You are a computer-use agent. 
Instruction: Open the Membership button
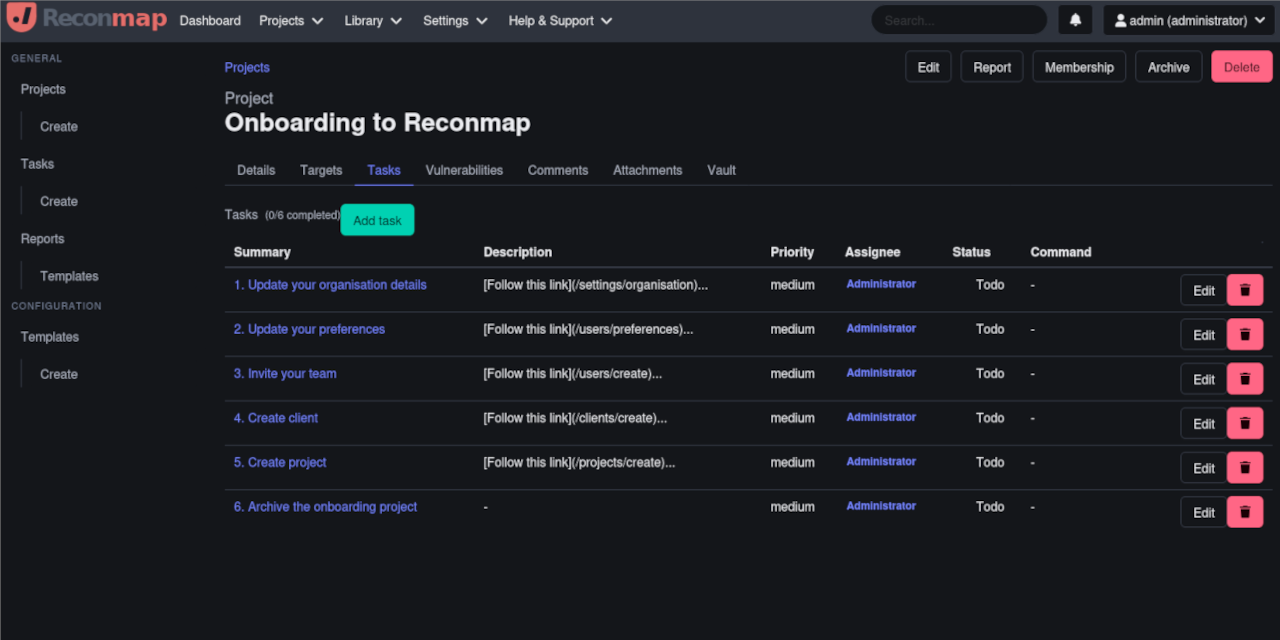pos(1079,67)
